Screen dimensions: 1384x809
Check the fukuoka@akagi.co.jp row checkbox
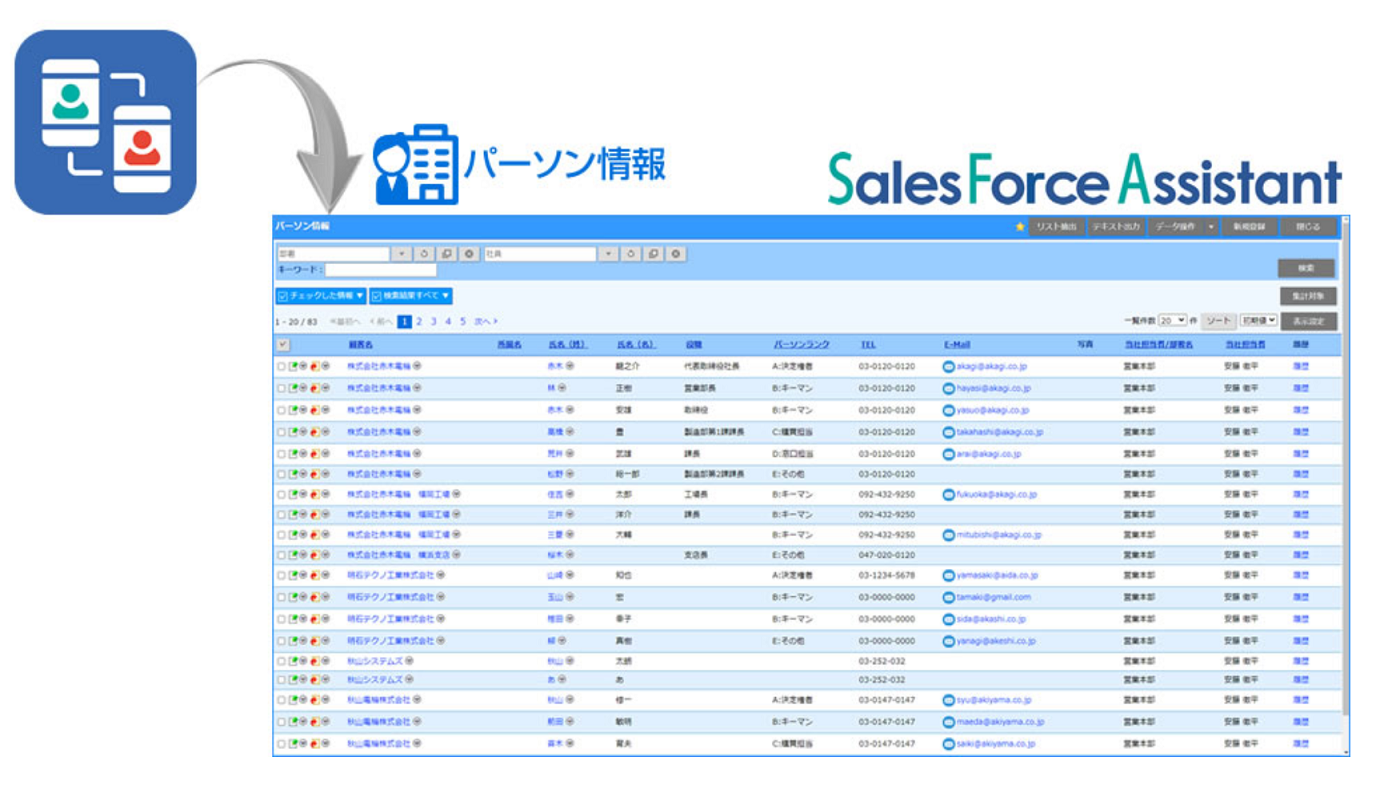(282, 494)
